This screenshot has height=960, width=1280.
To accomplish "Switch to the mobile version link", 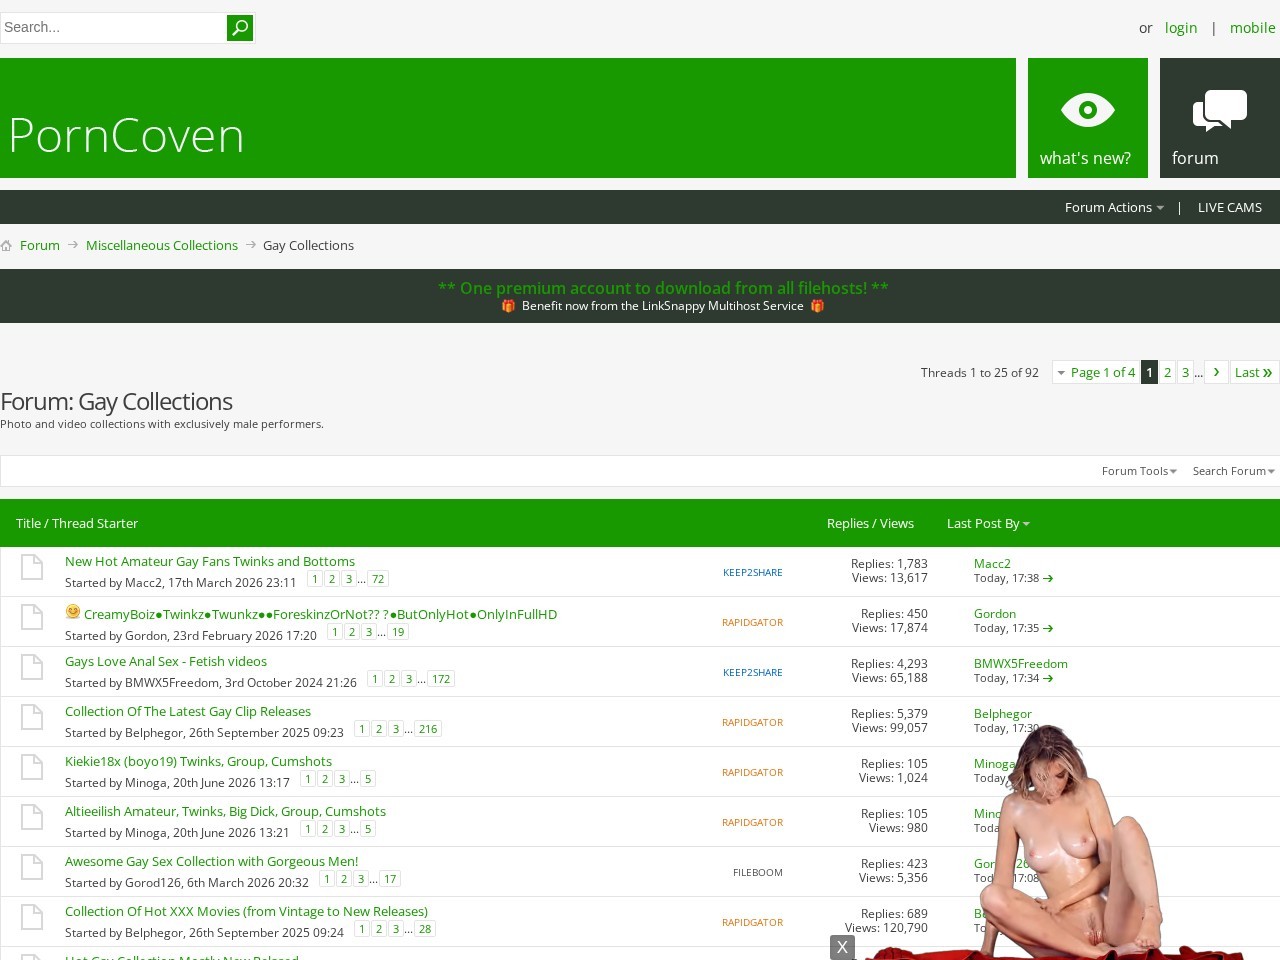I will point(1253,28).
